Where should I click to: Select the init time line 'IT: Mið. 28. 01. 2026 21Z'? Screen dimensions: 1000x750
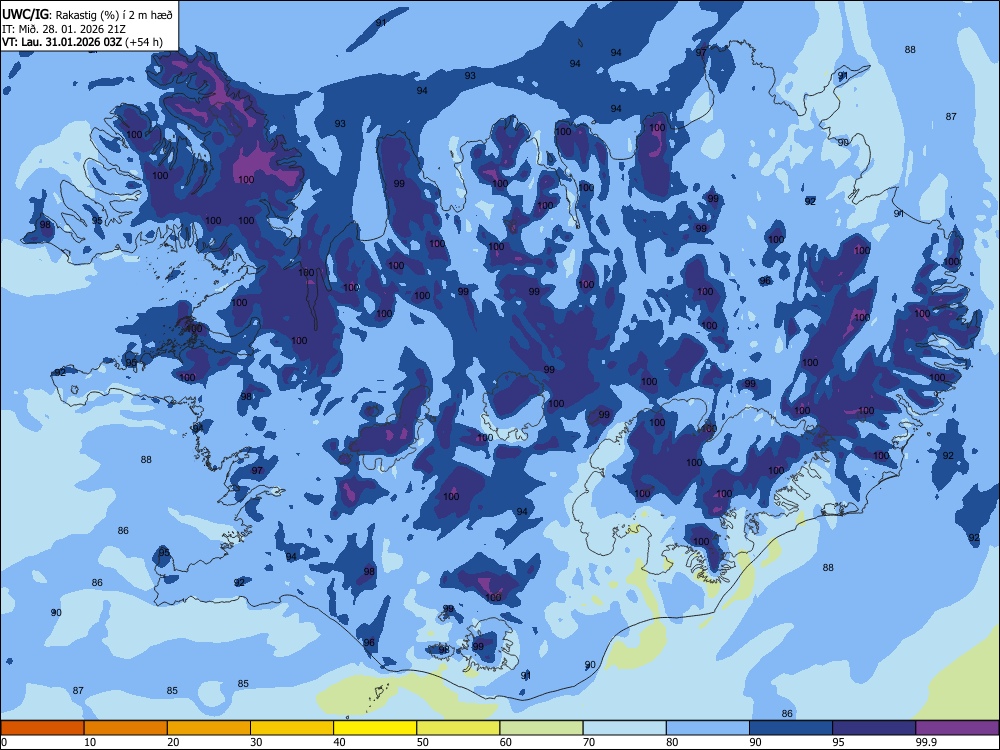[x=63, y=29]
